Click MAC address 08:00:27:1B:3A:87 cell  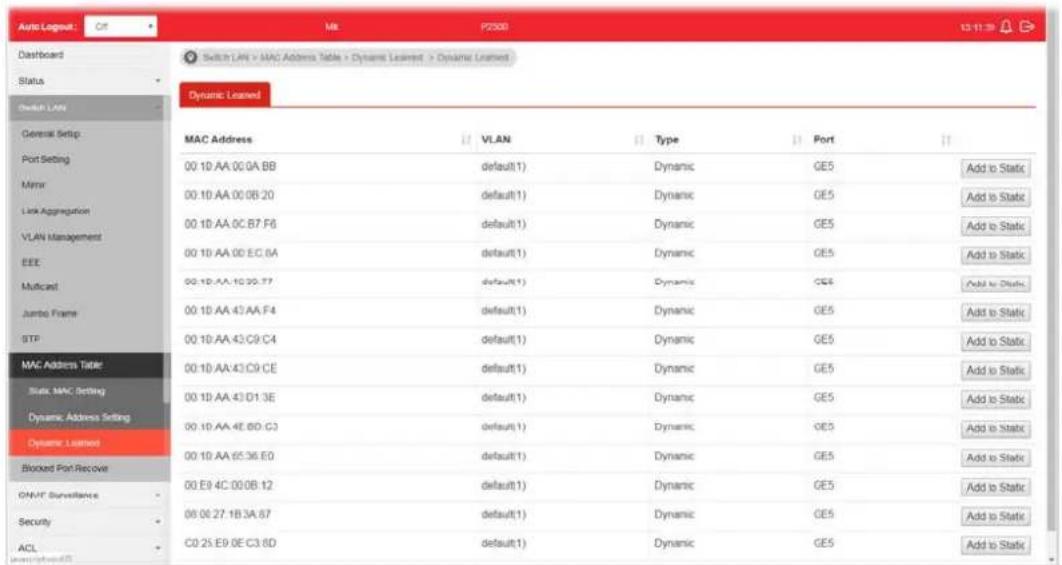[228, 514]
